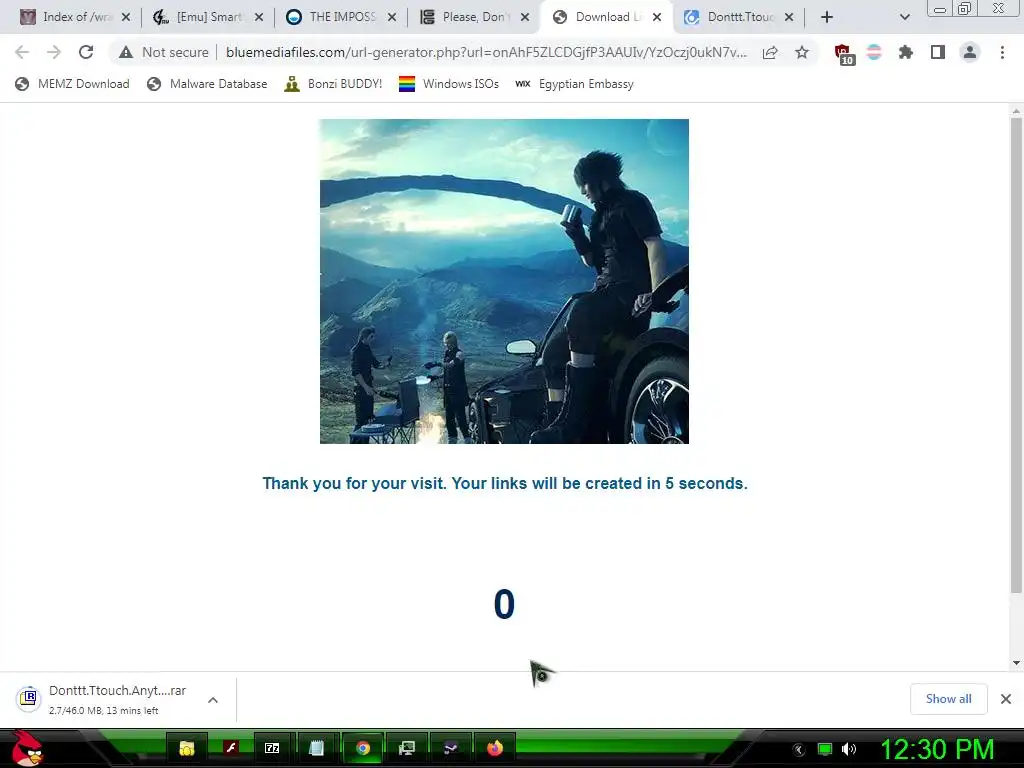The width and height of the screenshot is (1024, 768).
Task: Launch Firefox from the taskbar
Action: tap(495, 748)
